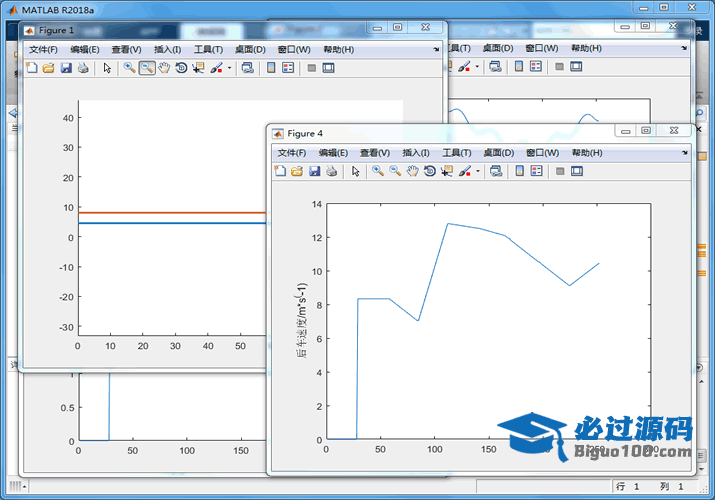Toggle Rotate 3D tool in Figure 4 toolbar

pos(430,171)
